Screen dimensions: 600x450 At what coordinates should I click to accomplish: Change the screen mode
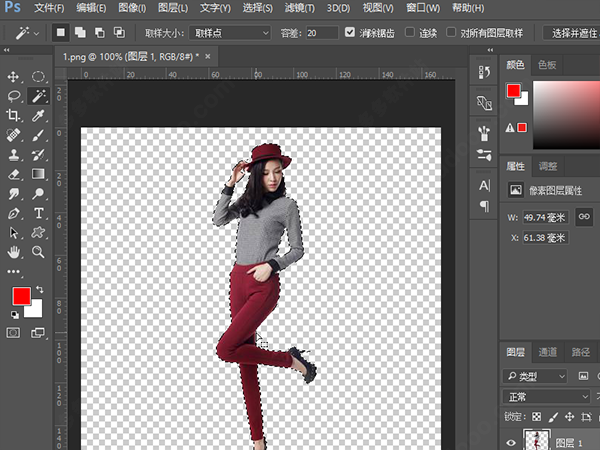(x=38, y=333)
